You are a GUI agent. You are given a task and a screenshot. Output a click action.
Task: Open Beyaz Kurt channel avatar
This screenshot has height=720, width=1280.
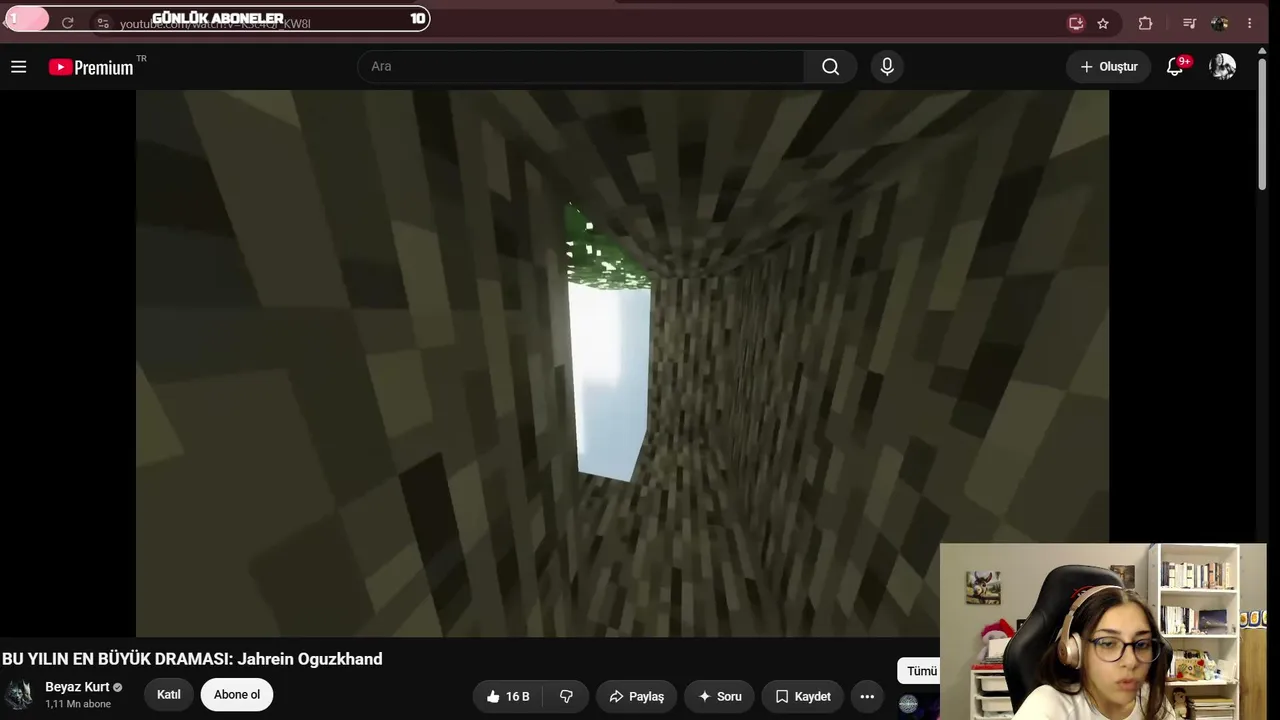pyautogui.click(x=19, y=695)
